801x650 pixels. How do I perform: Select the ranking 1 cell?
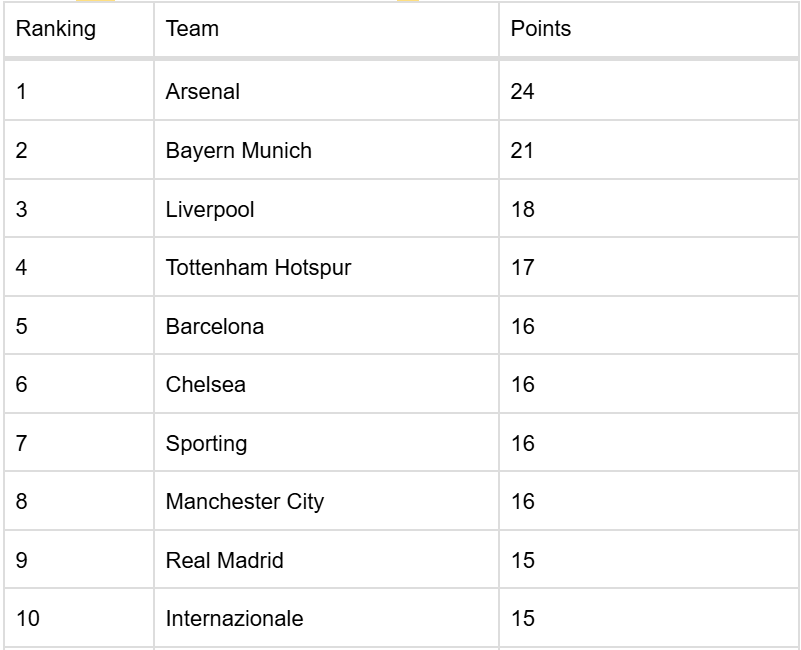click(22, 92)
